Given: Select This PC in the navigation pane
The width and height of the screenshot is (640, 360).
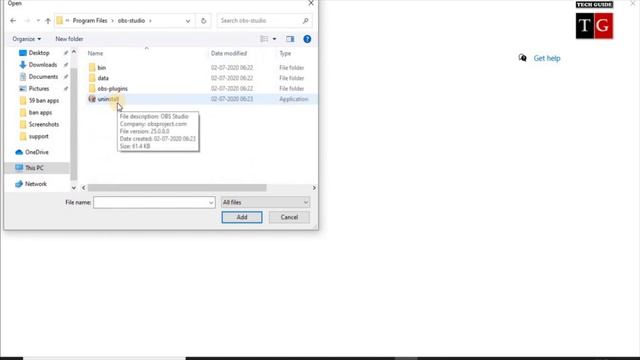Looking at the screenshot, I should tap(34, 168).
